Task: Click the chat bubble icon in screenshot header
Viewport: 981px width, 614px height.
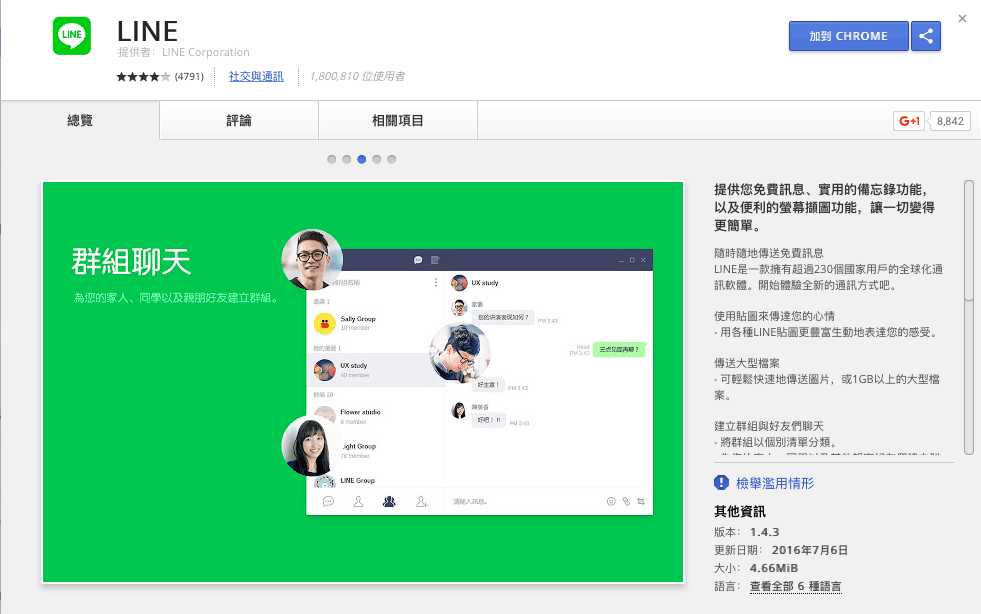Action: 418,260
